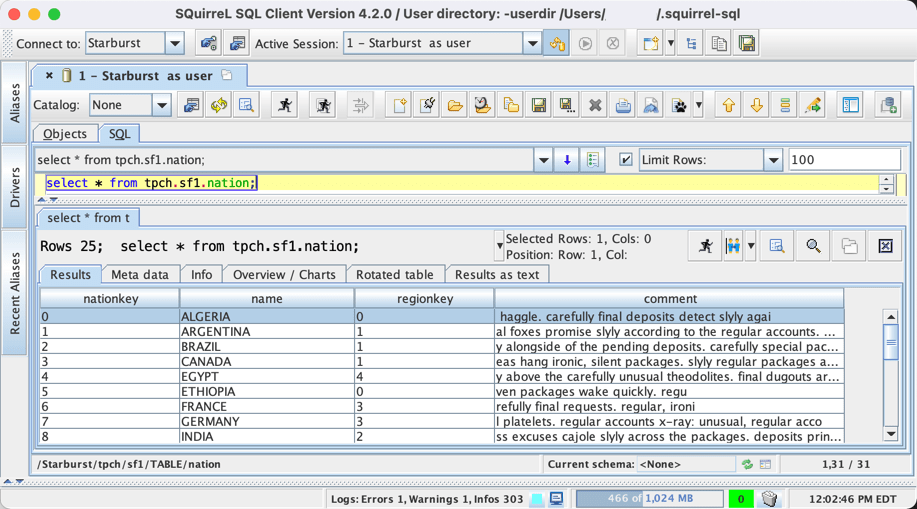Close the result tab with boxed X icon
The height and width of the screenshot is (509, 917).
click(885, 246)
